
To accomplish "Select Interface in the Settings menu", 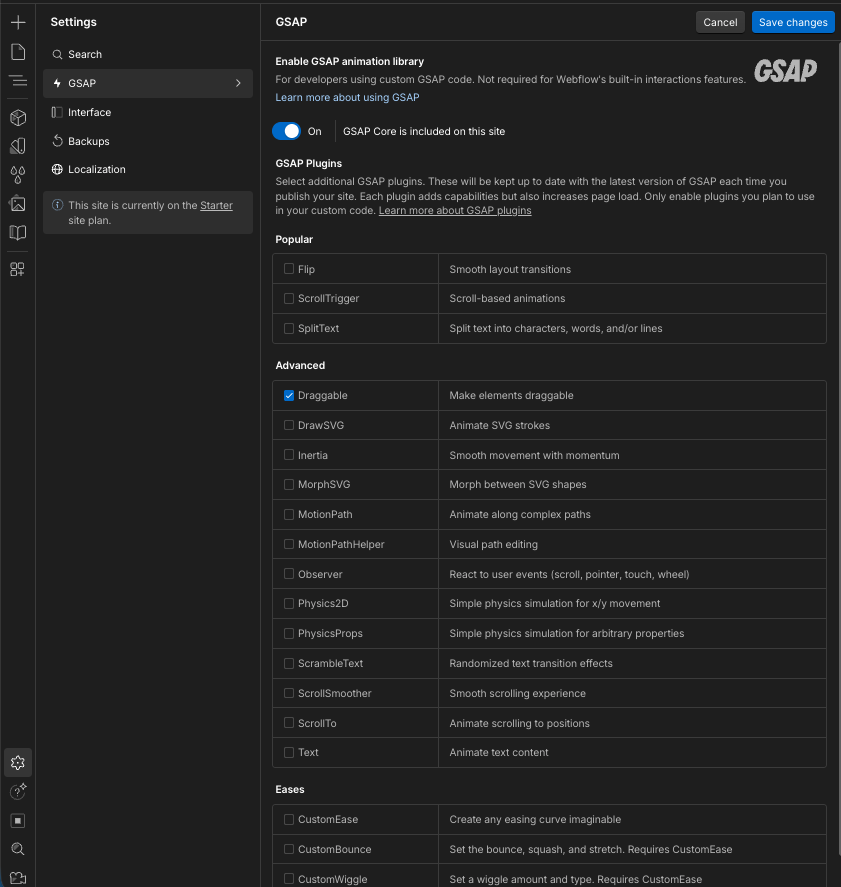I will pyautogui.click(x=89, y=113).
